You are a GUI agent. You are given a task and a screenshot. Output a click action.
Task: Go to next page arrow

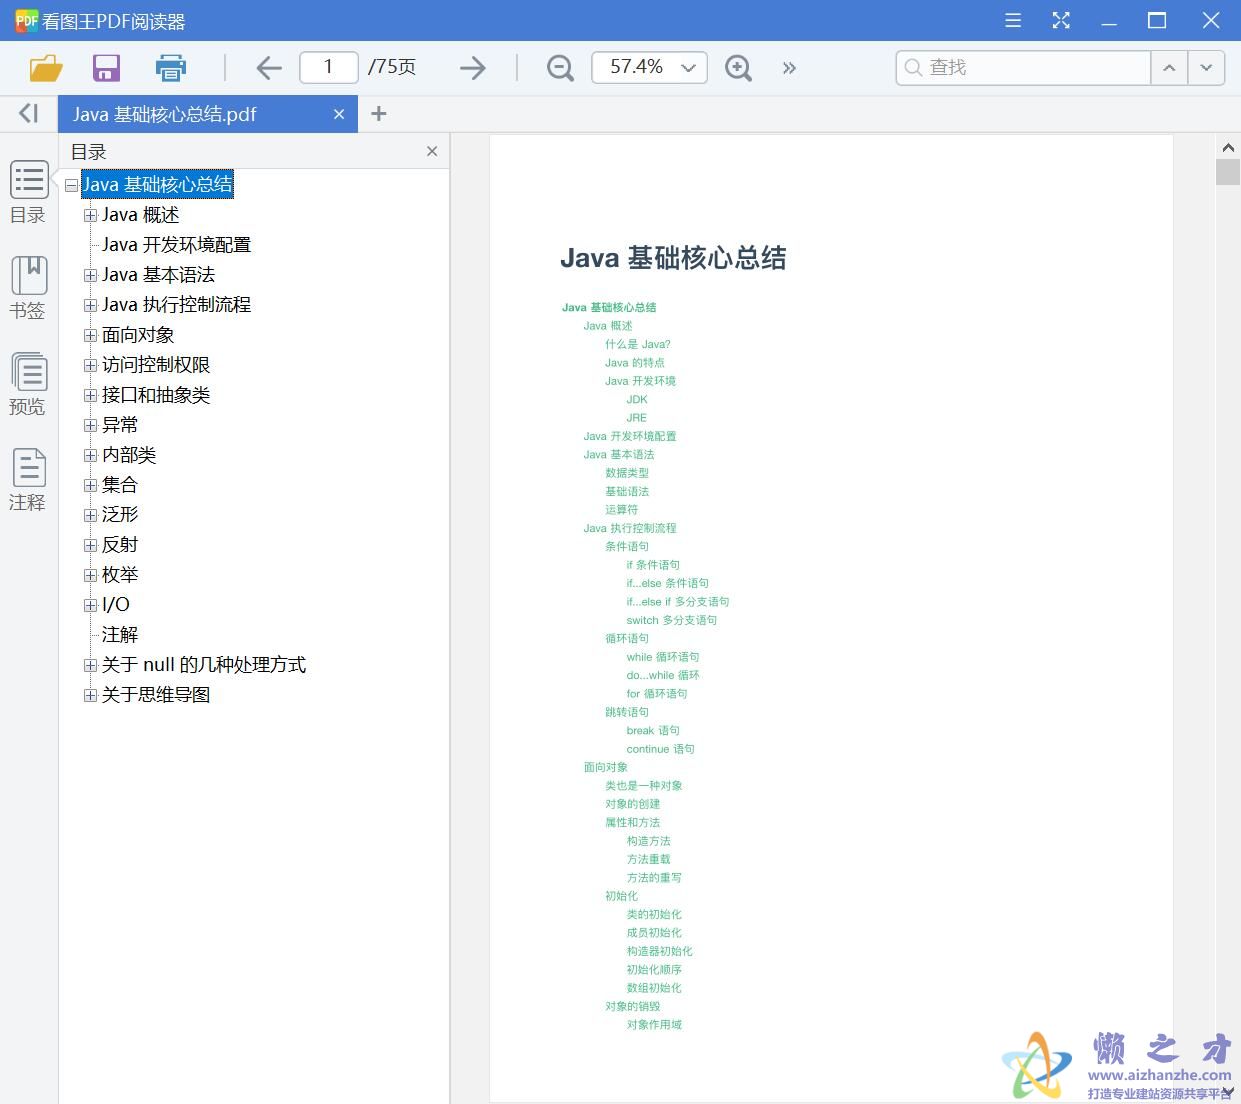coord(473,68)
